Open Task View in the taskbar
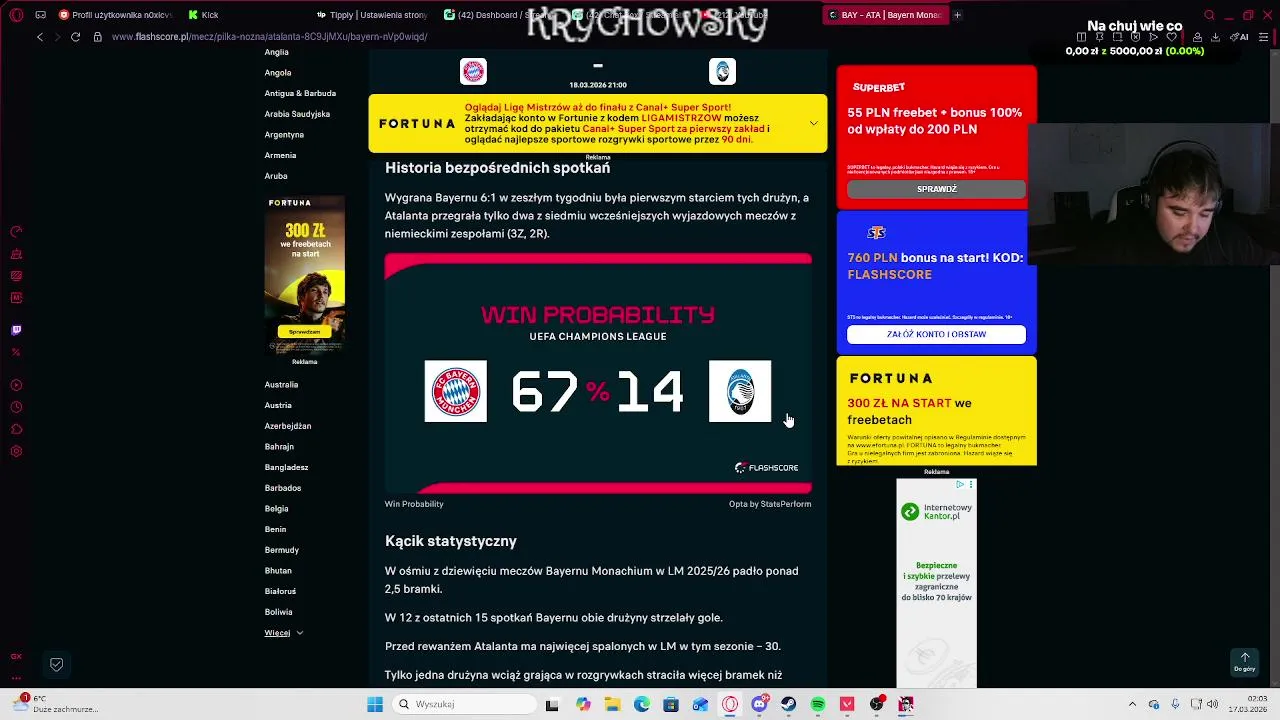Viewport: 1280px width, 720px height. [x=552, y=704]
